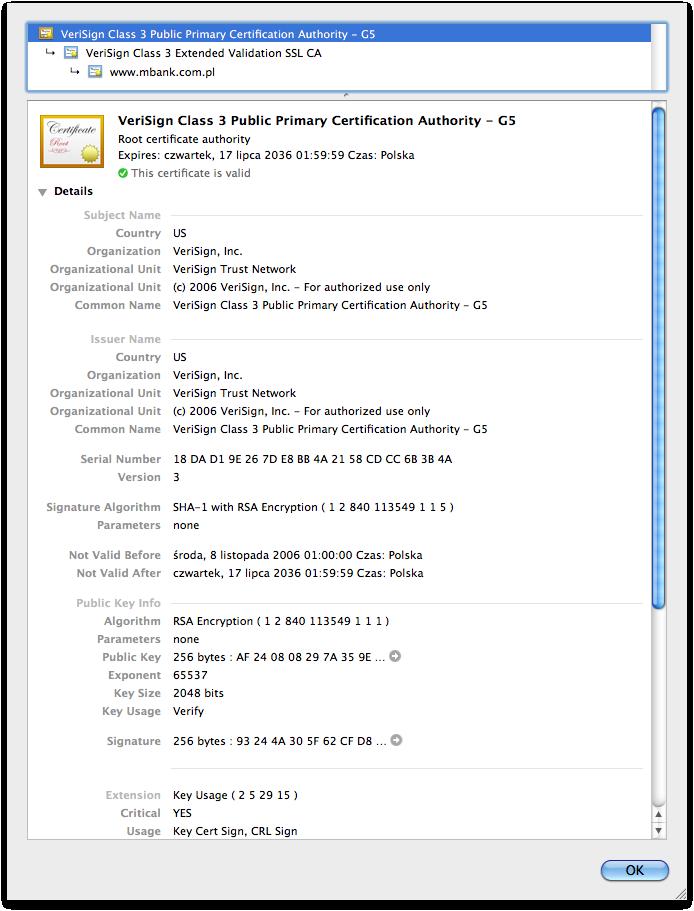Click the scrollbar down arrow
This screenshot has height=911, width=694.
[x=658, y=830]
